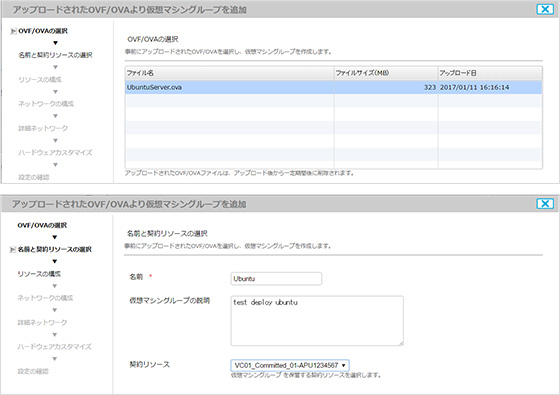
Task: Close the bottom OVF/OVA wizard dialog
Action: [545, 204]
